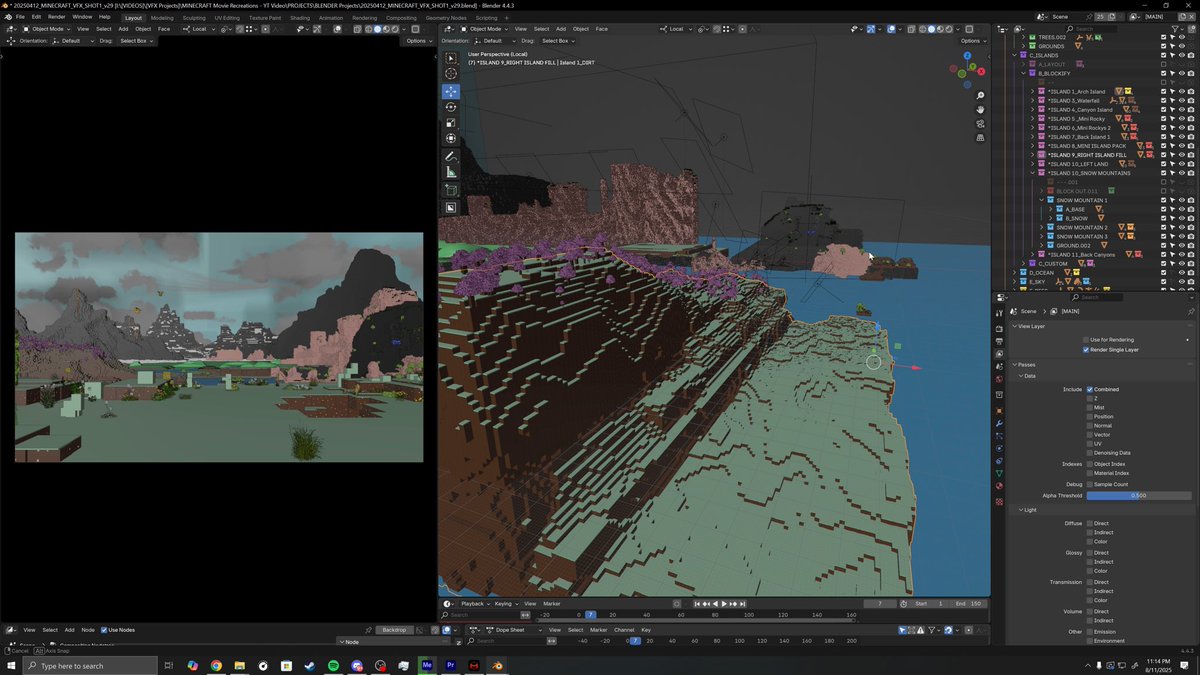
Task: Open Options in right viewport header
Action: click(x=971, y=41)
